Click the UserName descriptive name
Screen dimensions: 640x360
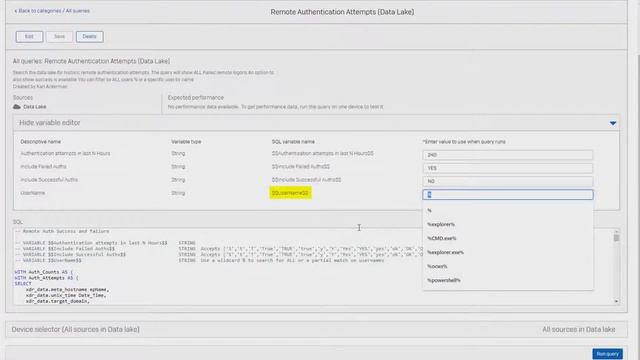(33, 193)
